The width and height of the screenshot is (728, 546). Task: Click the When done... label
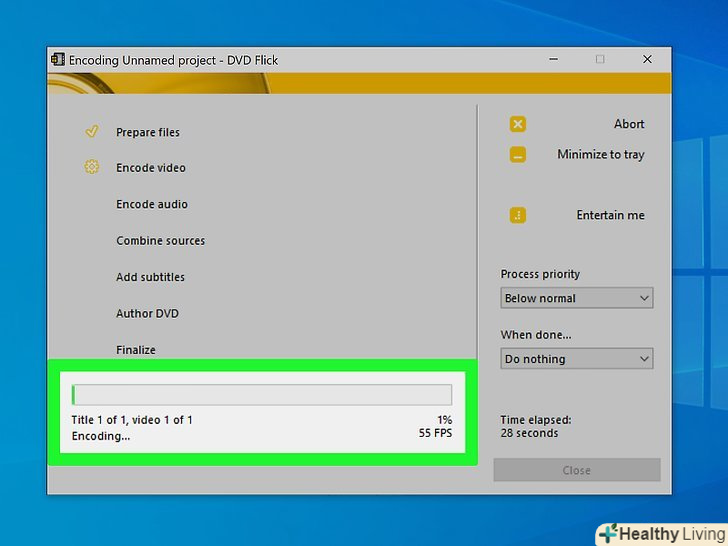pos(536,334)
